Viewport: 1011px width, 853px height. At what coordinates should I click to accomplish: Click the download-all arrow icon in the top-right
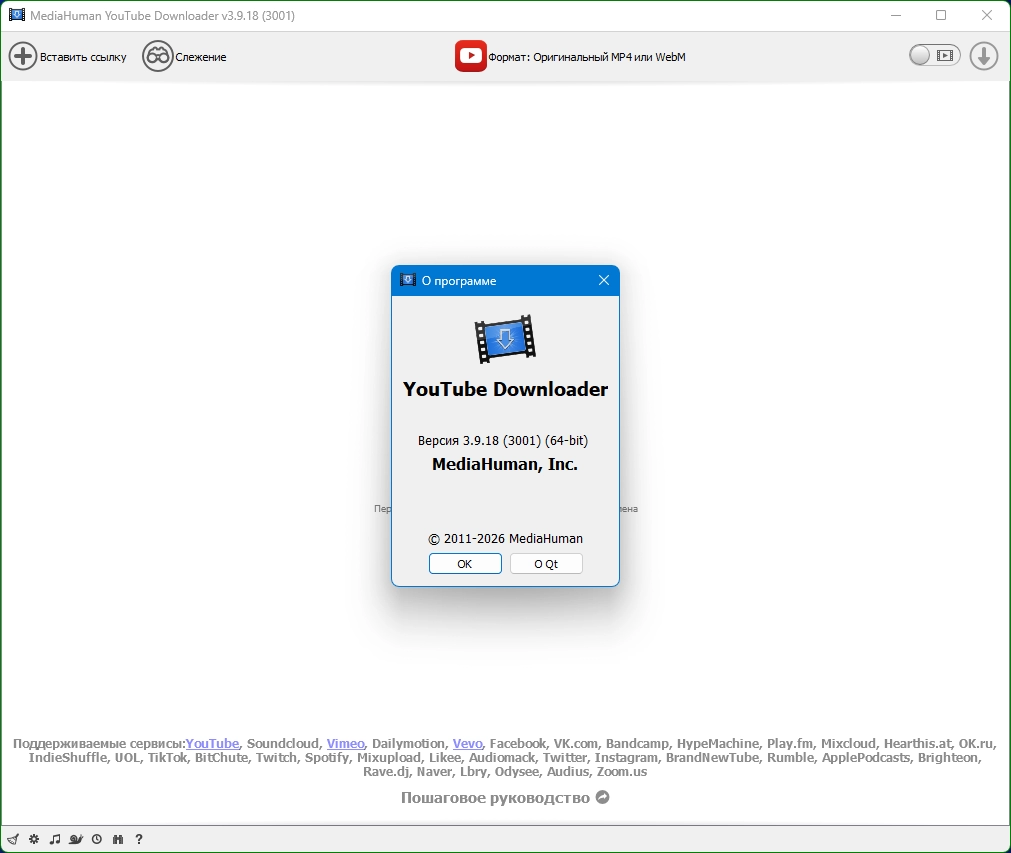click(x=984, y=56)
